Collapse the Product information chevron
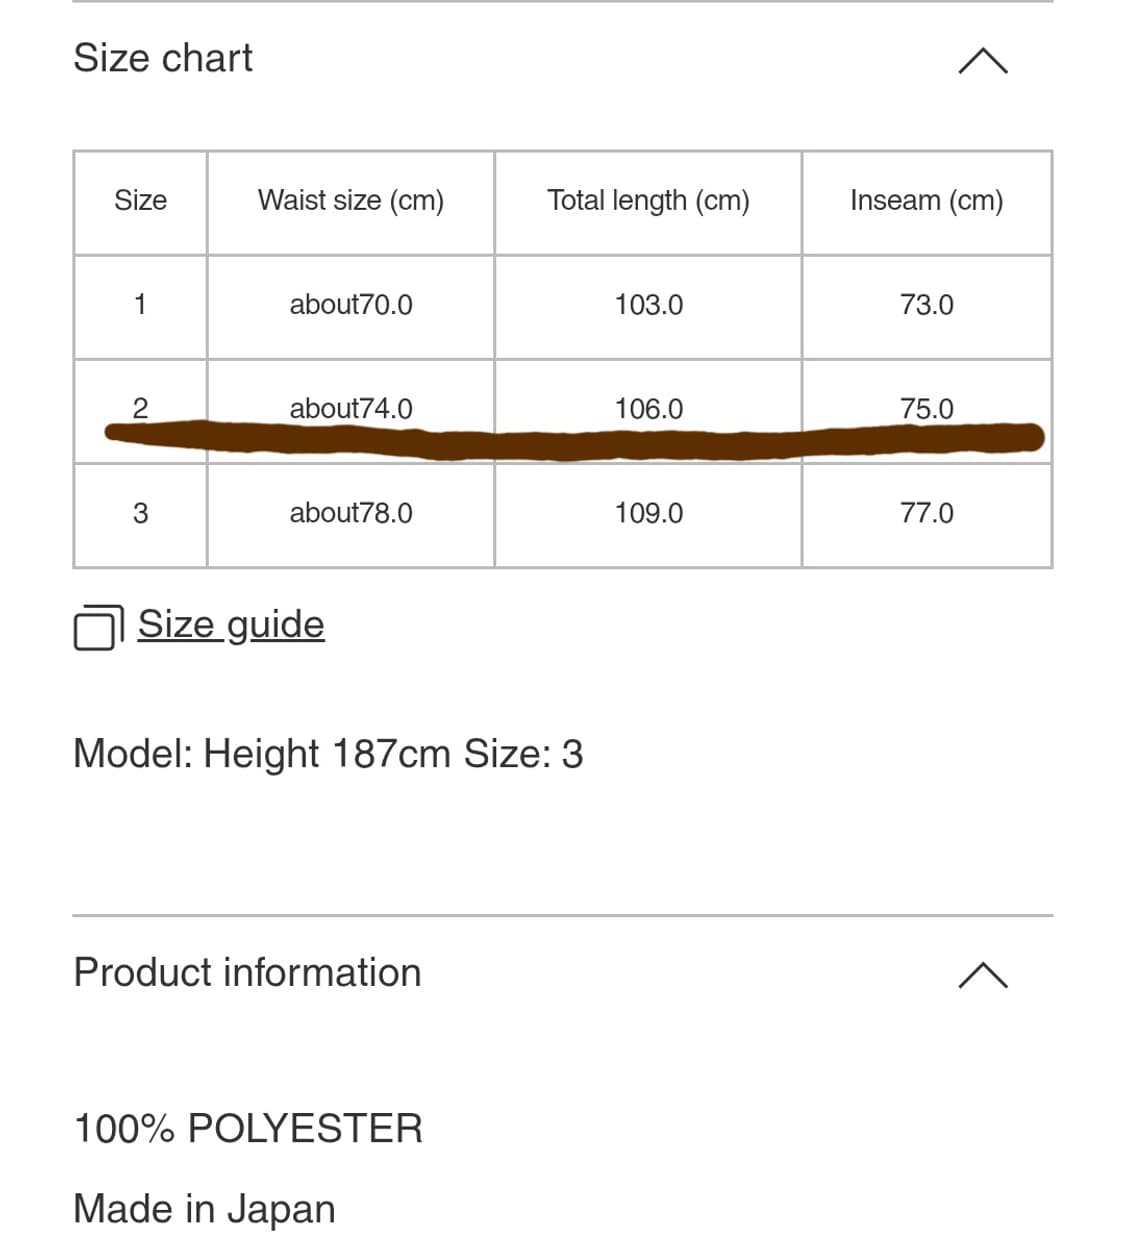 (x=982, y=975)
